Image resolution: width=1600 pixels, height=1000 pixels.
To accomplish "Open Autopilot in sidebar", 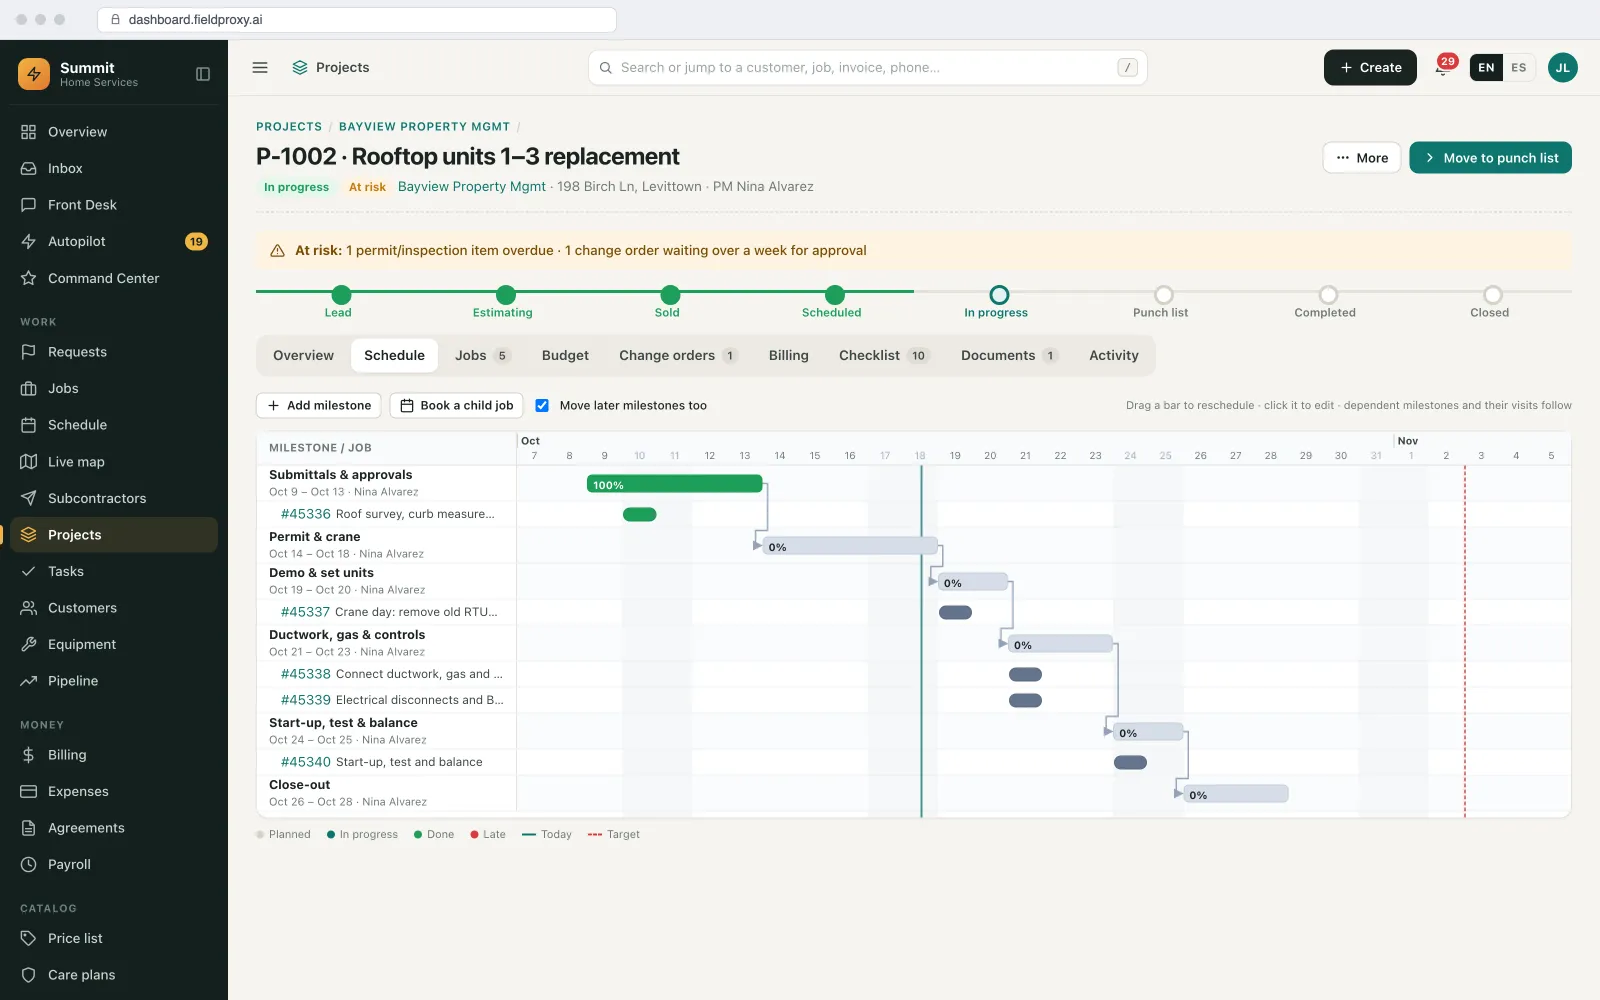I will [x=114, y=242].
